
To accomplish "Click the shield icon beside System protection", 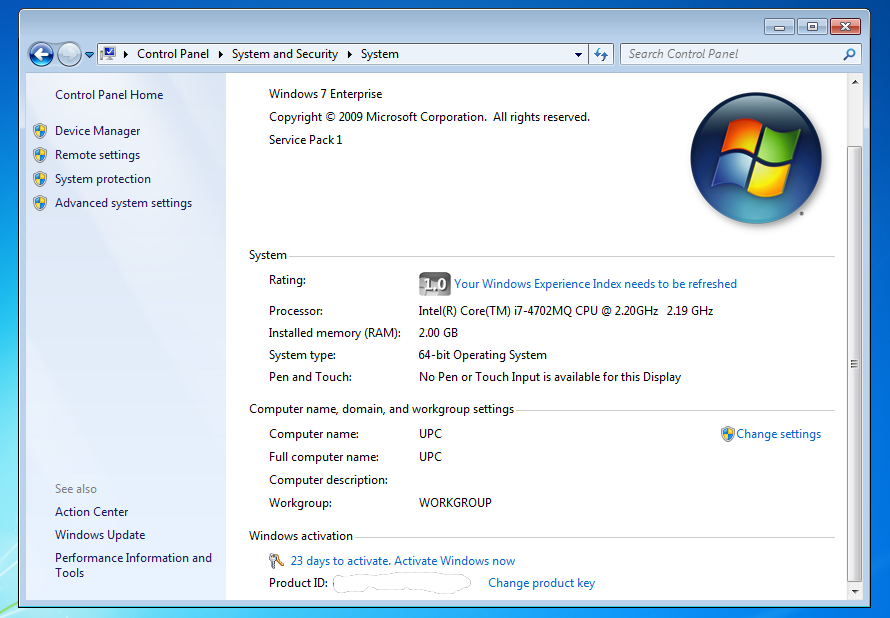I will pos(40,179).
